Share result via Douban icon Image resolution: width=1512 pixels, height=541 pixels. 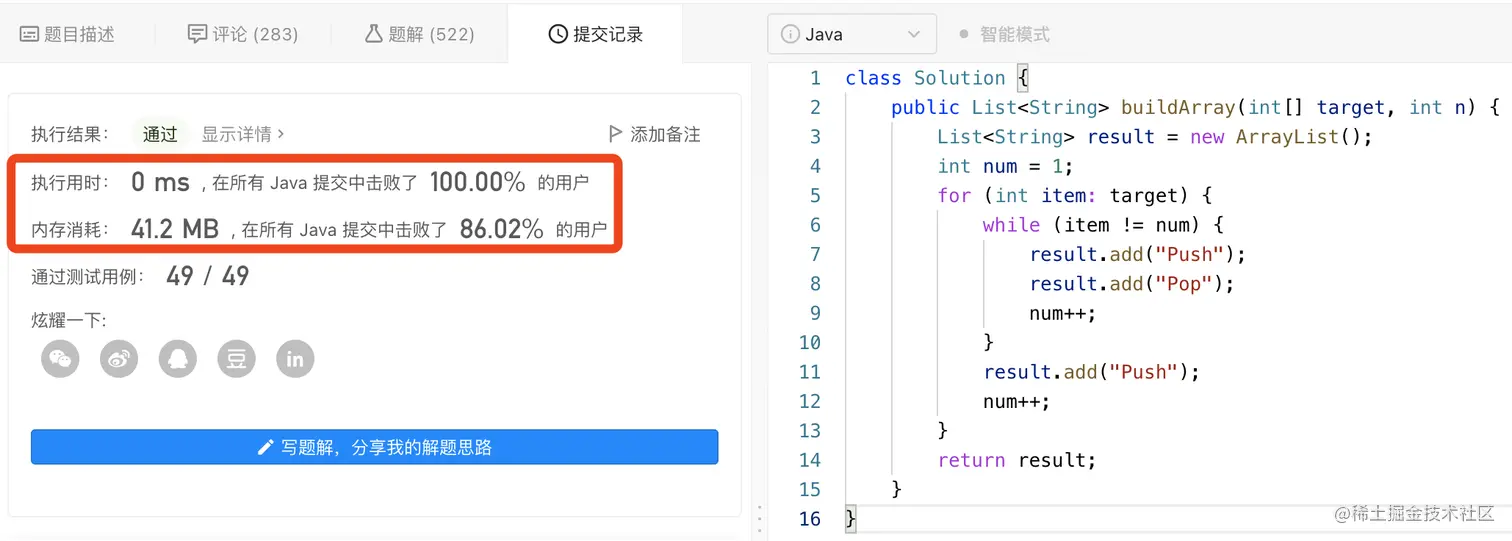(x=236, y=359)
